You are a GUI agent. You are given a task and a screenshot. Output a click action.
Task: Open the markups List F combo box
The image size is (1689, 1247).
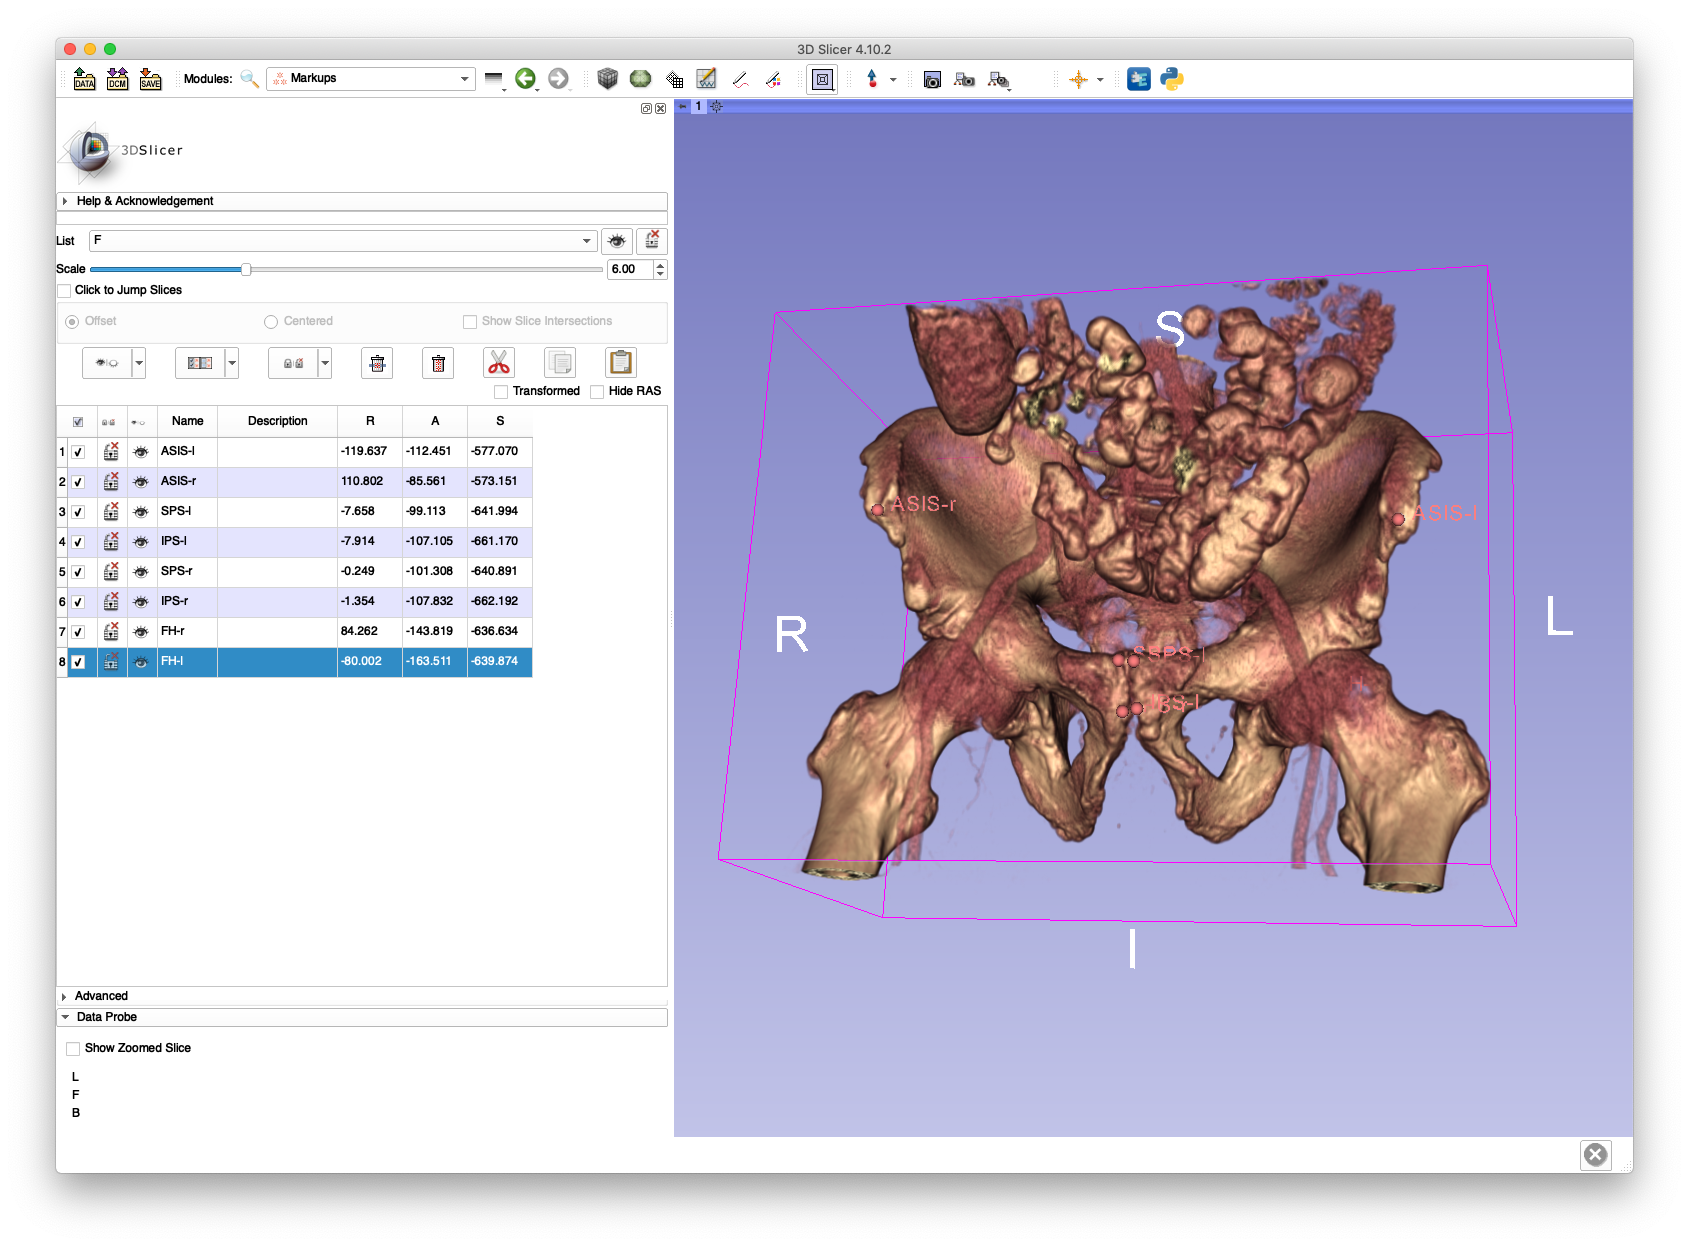coord(343,241)
